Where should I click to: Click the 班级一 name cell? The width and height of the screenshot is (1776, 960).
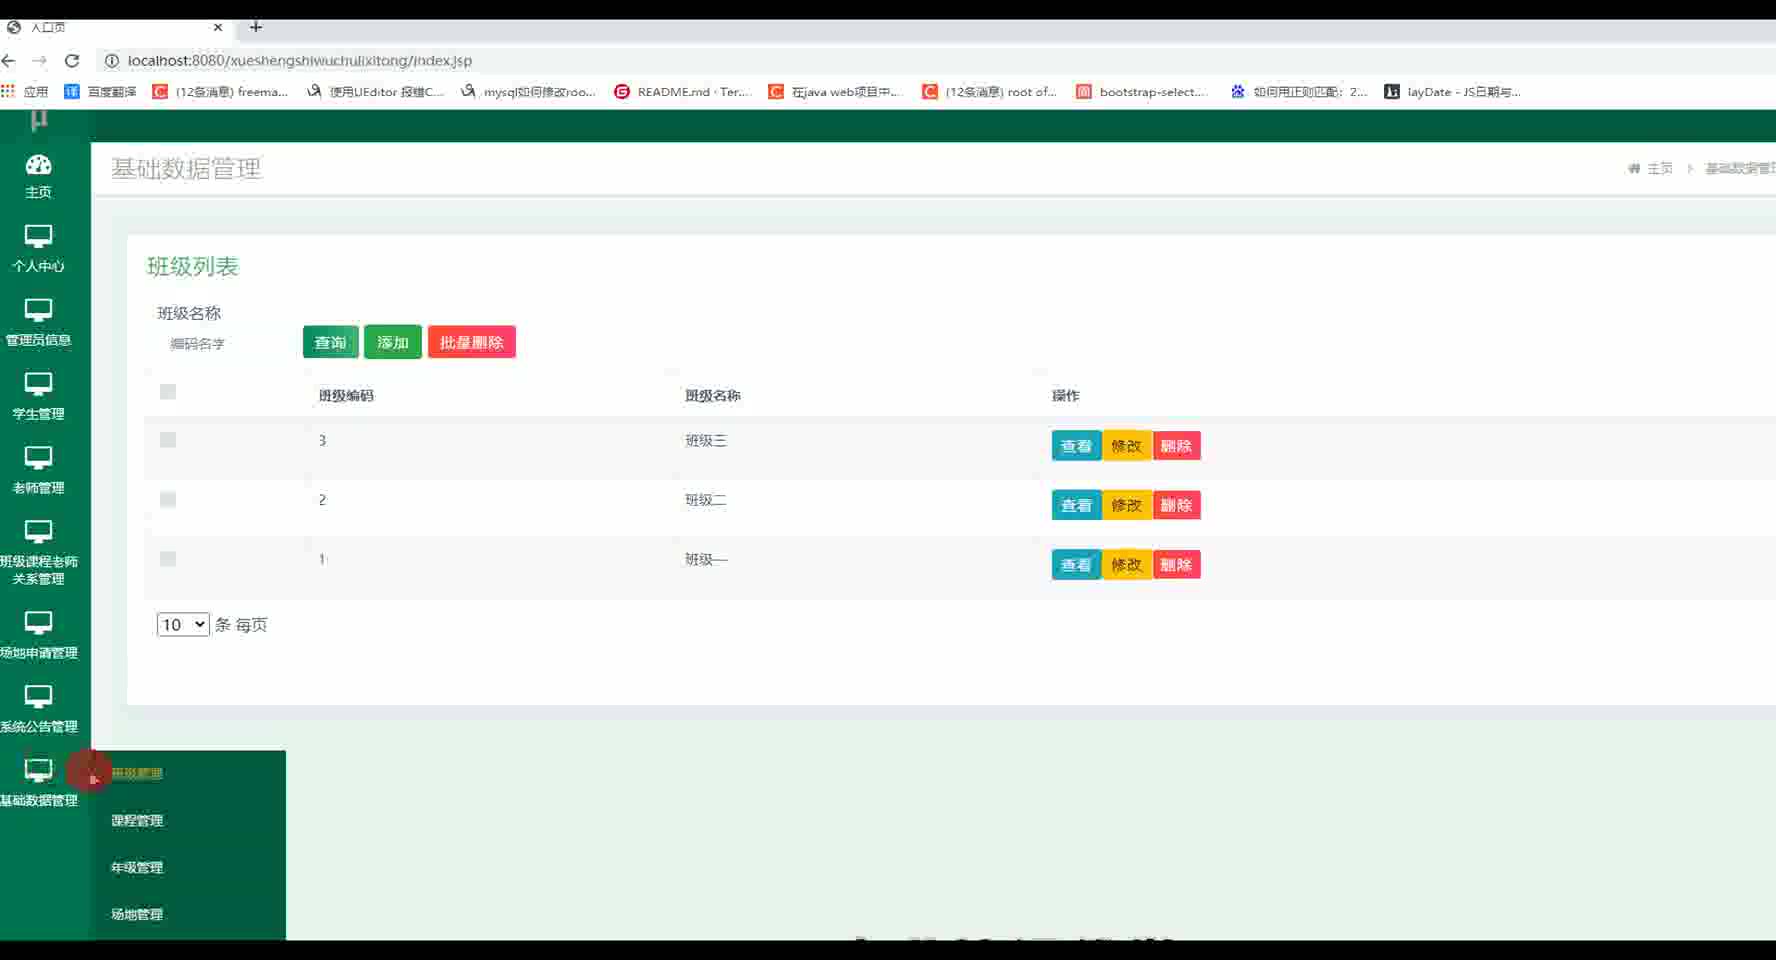pos(706,560)
